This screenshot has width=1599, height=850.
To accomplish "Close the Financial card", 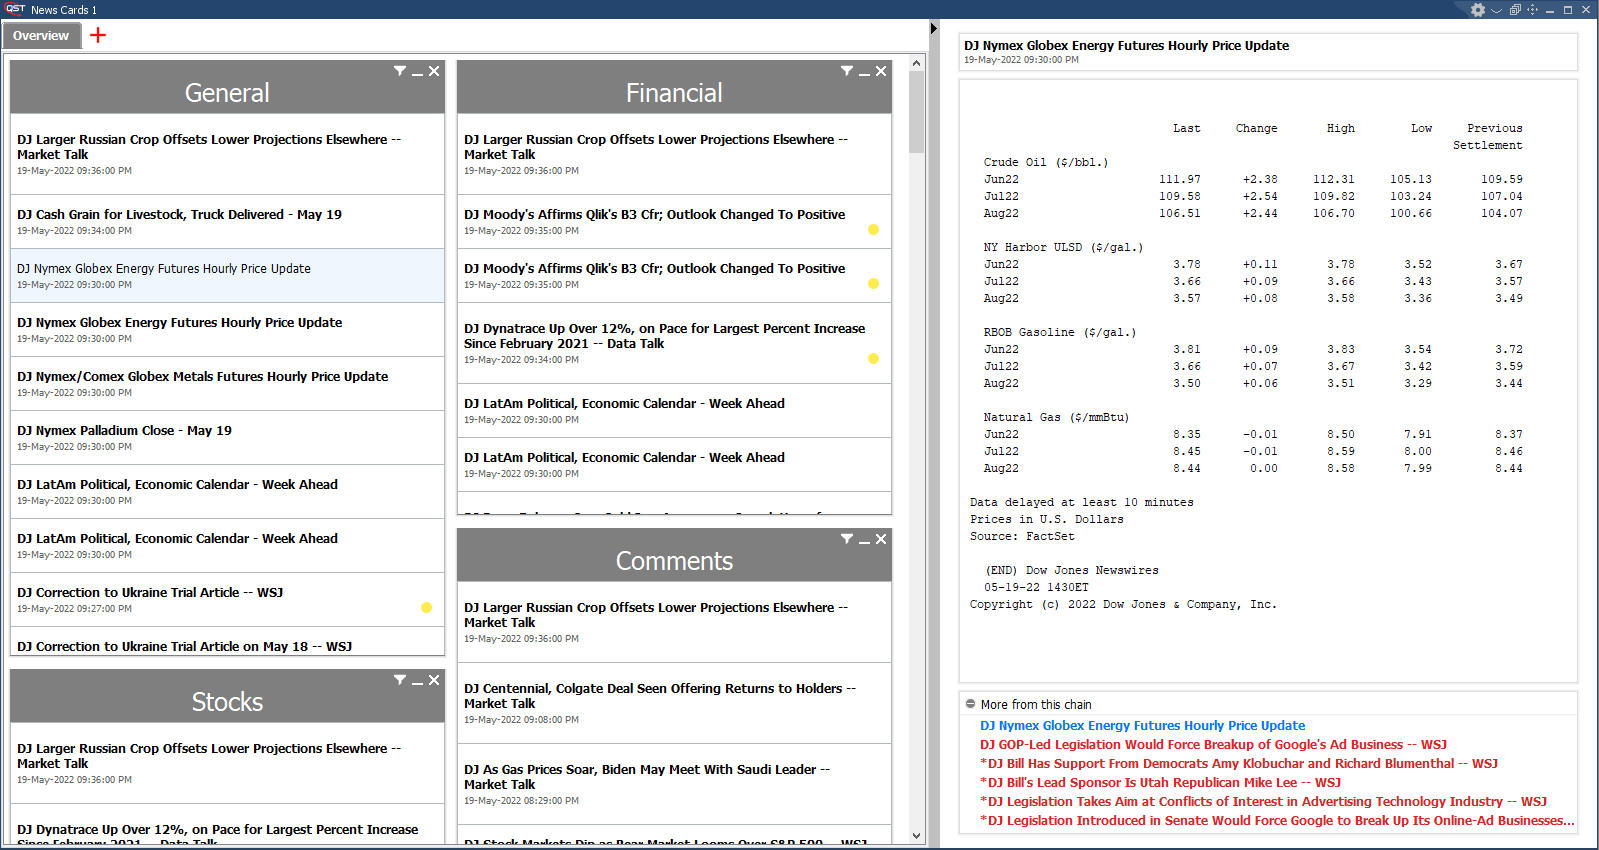I will point(881,71).
